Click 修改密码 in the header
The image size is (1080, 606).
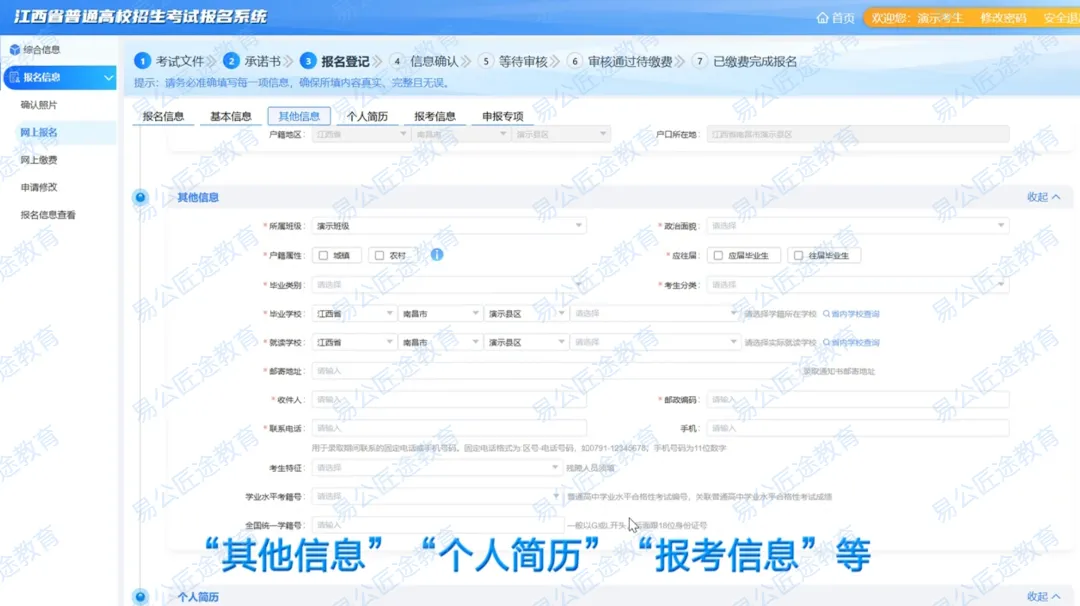point(1004,18)
